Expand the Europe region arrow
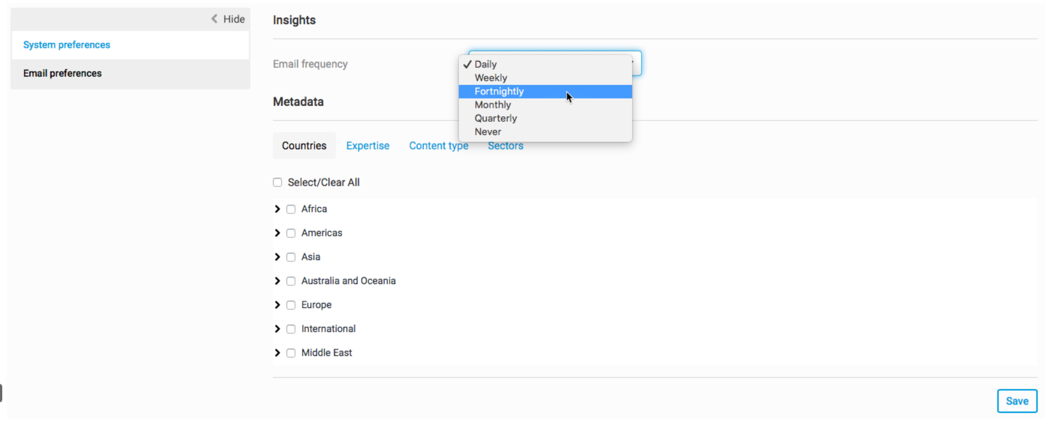1052x424 pixels. [277, 305]
